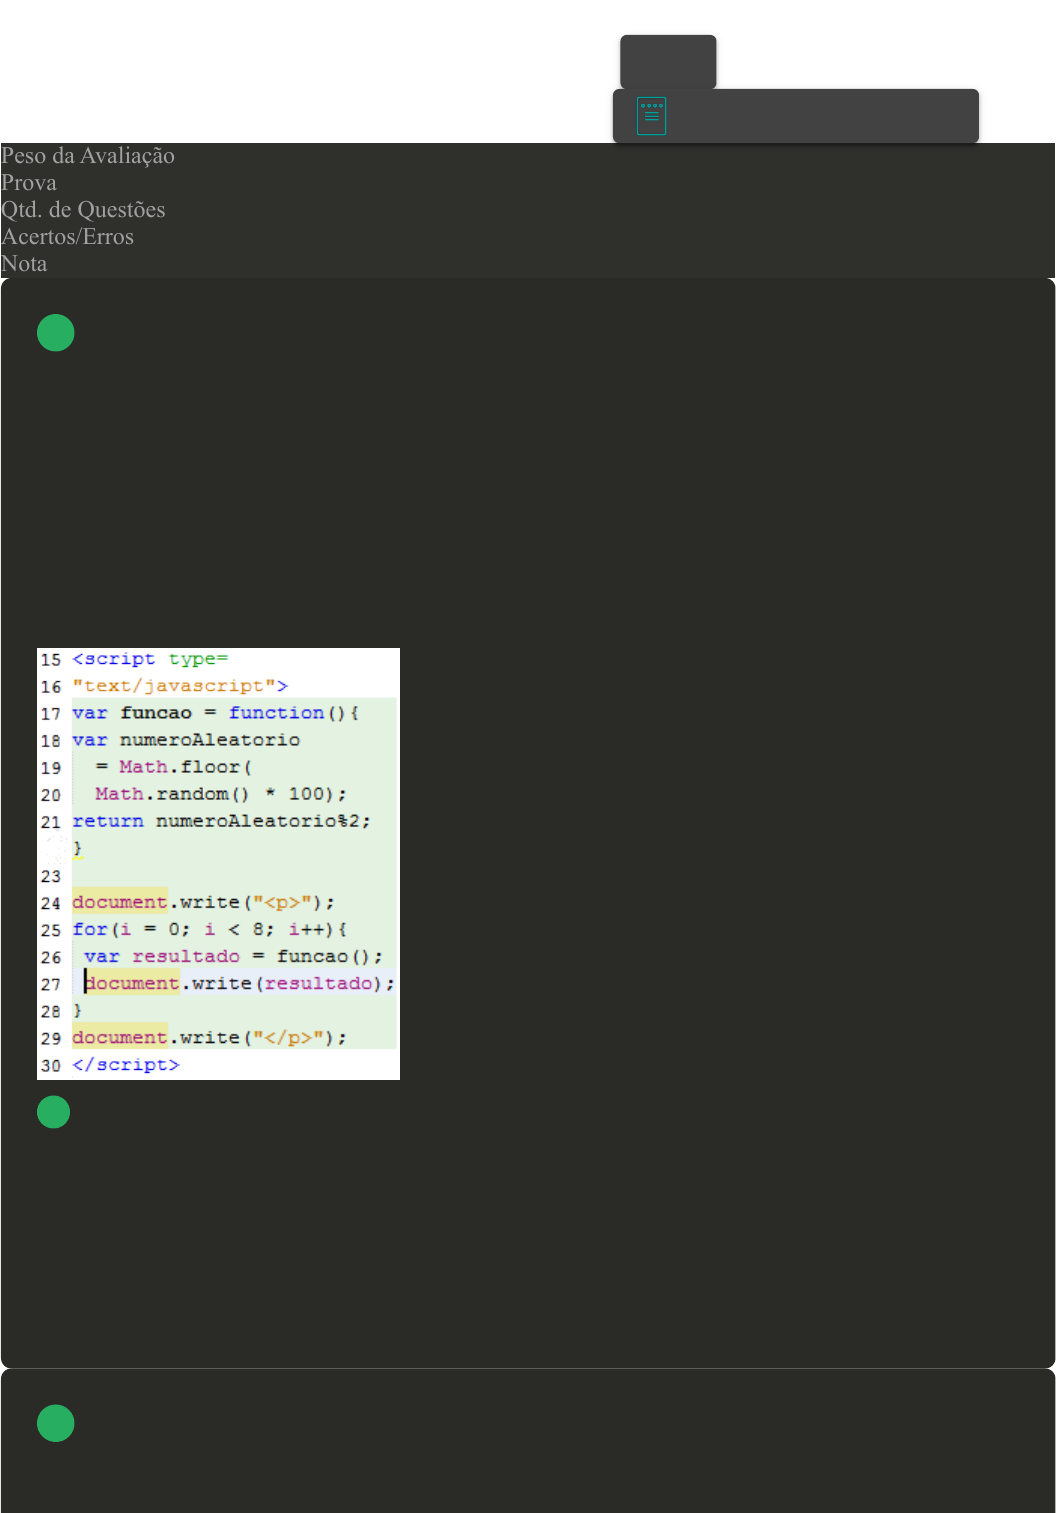Click the Peso da Avaliação label
Screen dimensions: 1056x1513
[x=88, y=156]
